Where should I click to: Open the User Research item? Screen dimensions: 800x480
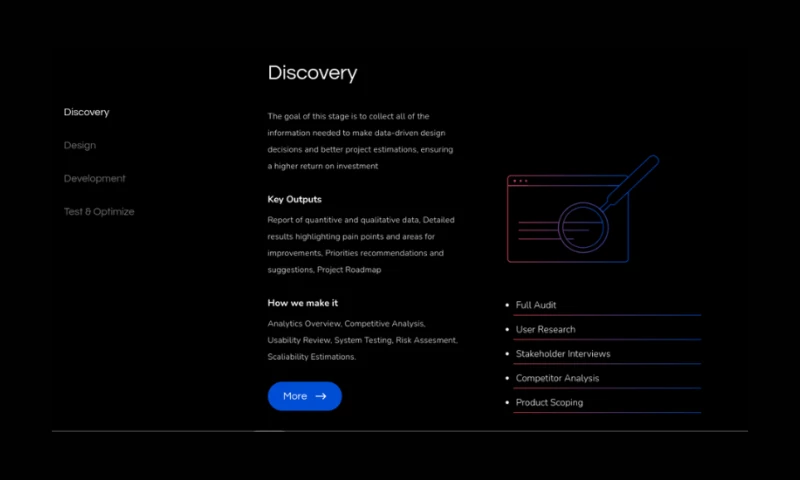click(545, 329)
